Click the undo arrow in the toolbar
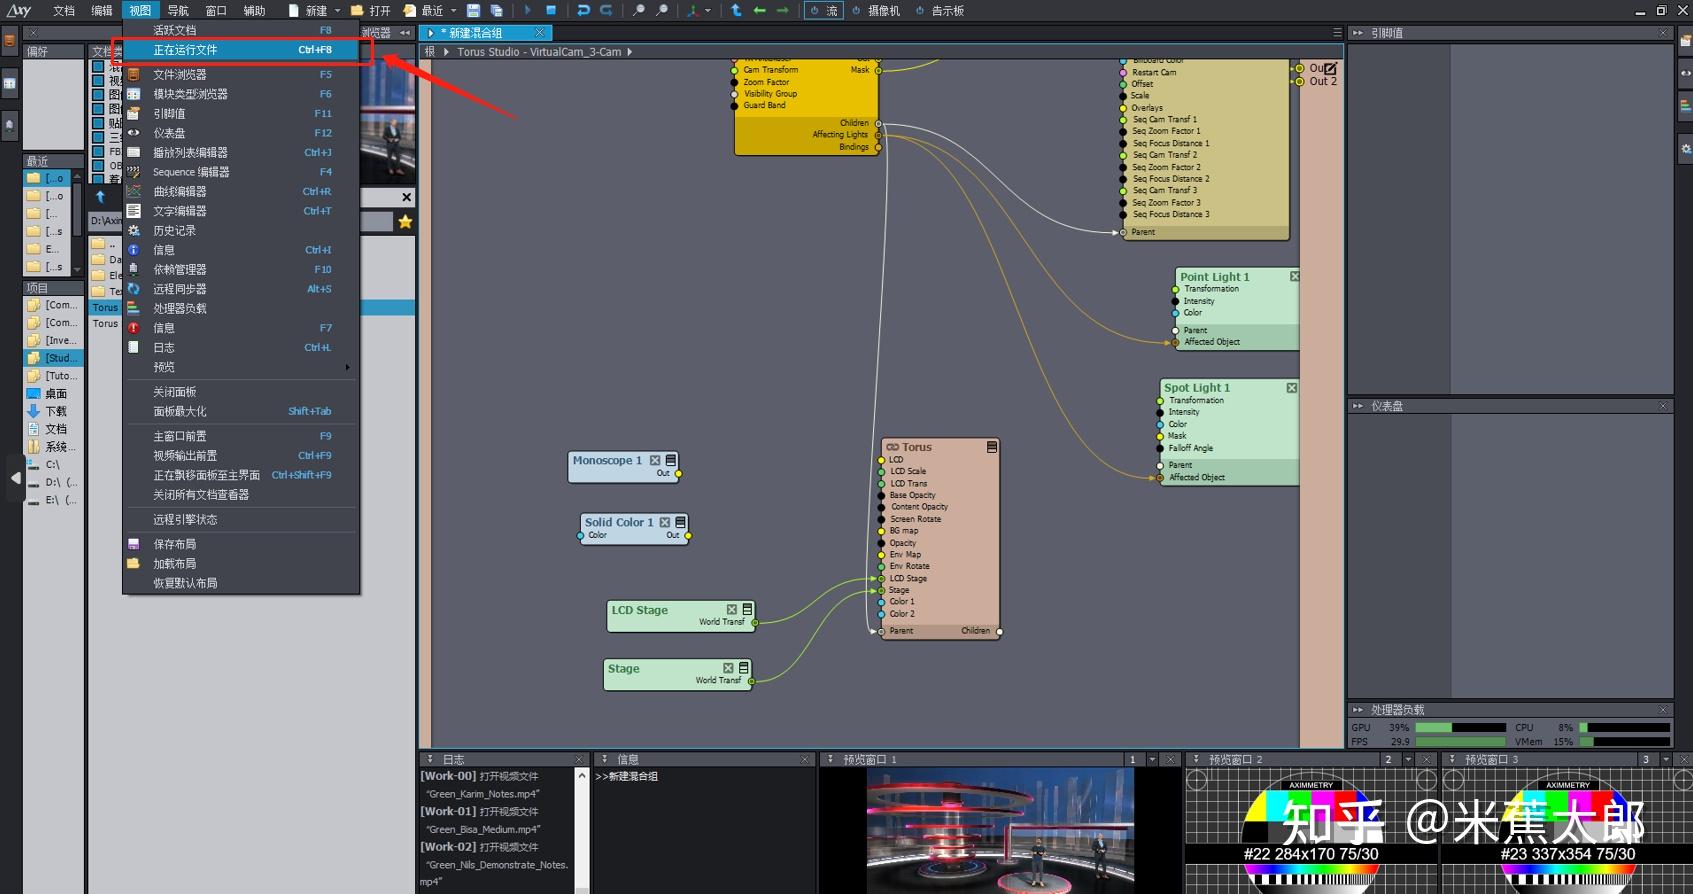This screenshot has height=894, width=1693. pos(583,10)
